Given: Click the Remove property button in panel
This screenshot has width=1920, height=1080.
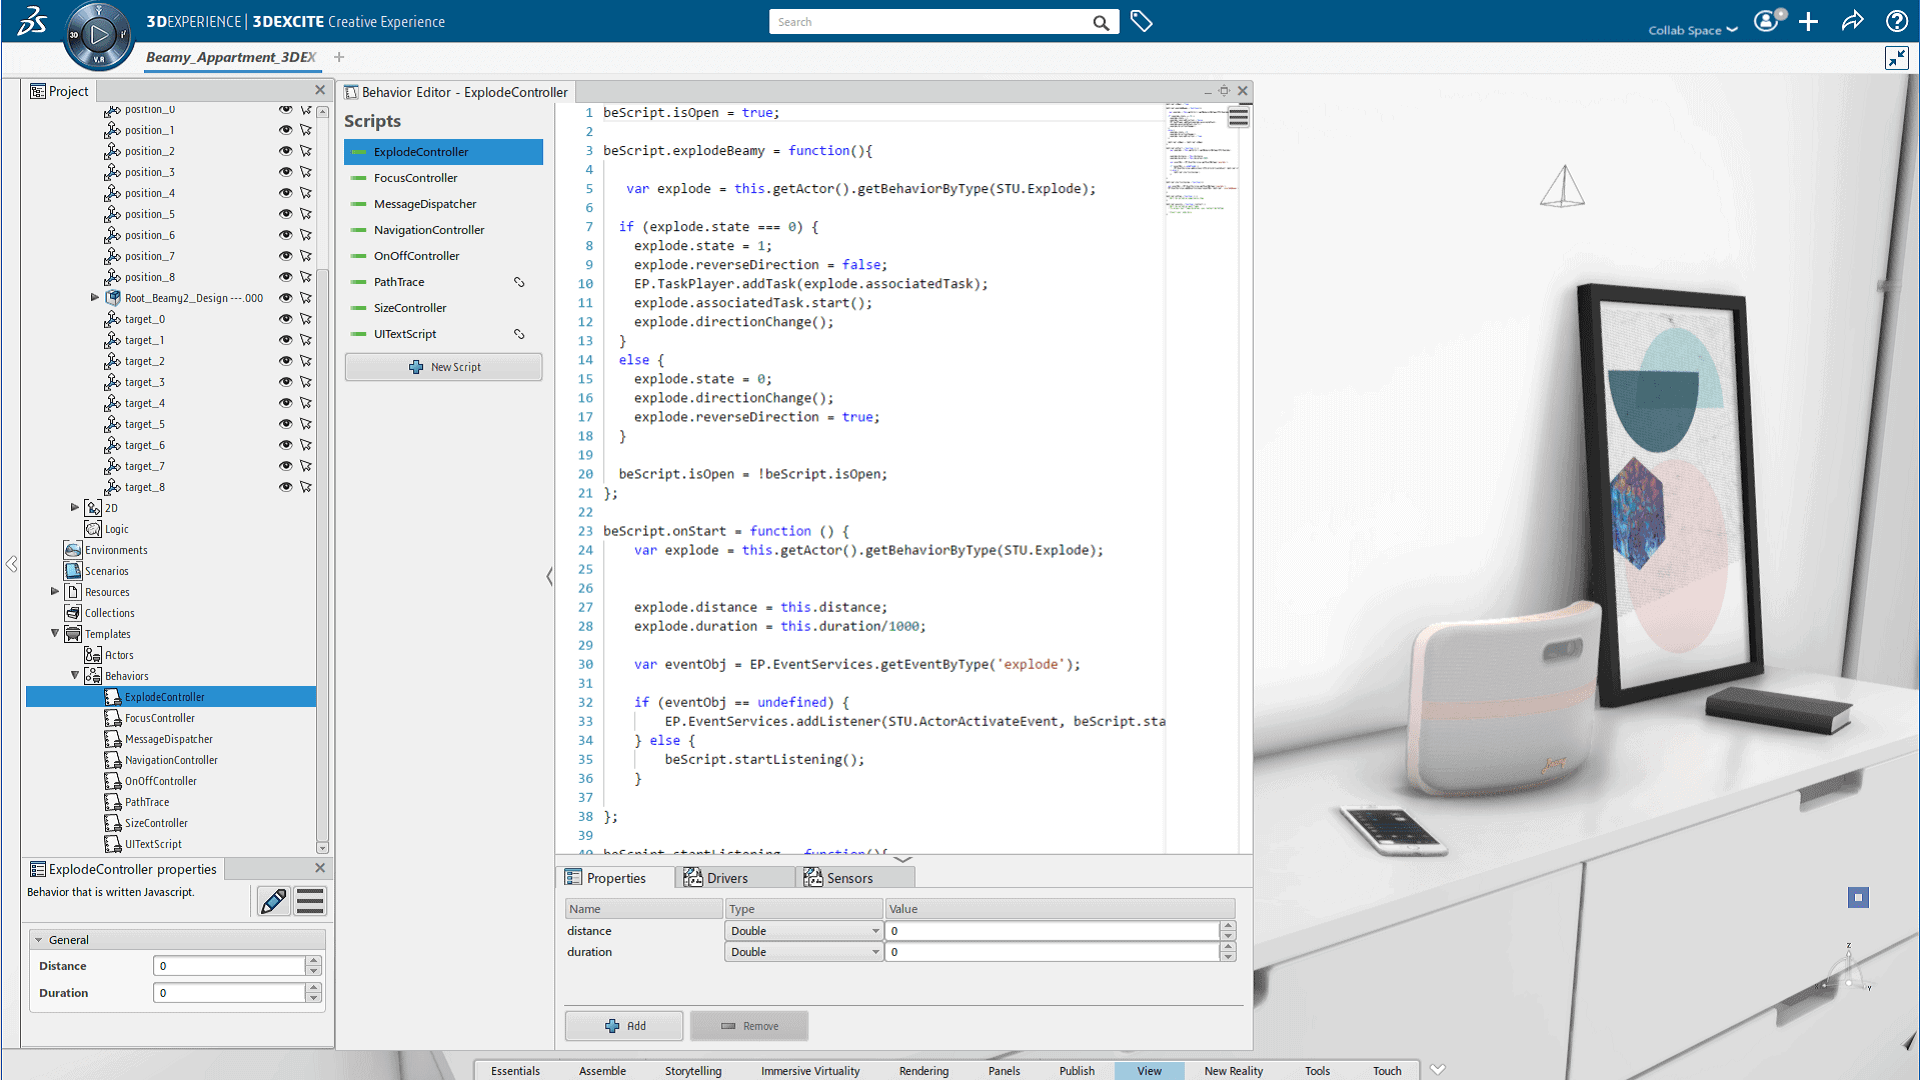Looking at the screenshot, I should pos(749,1026).
